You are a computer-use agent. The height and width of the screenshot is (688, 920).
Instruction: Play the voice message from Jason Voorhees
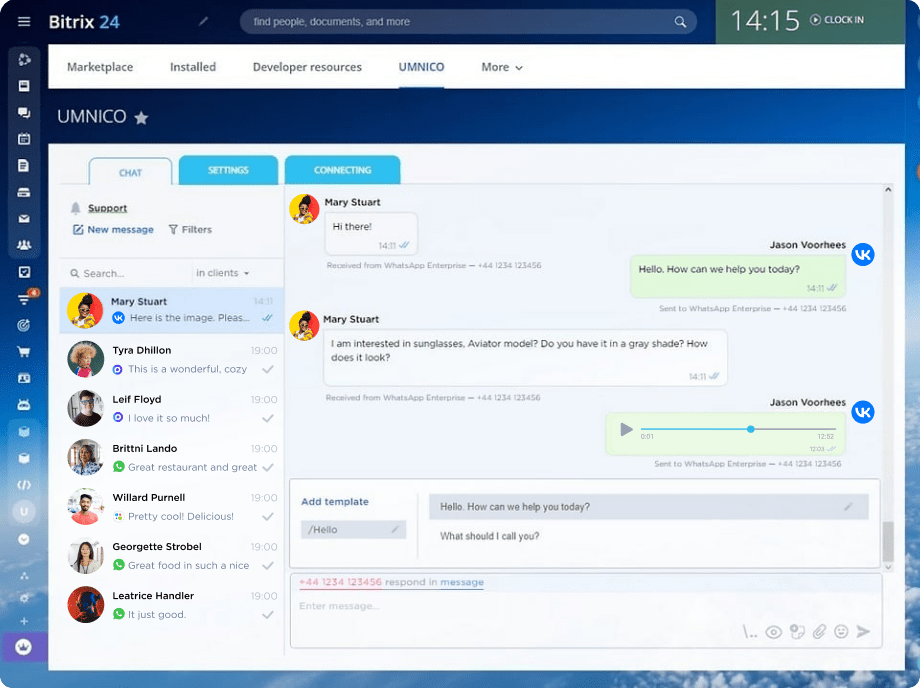pos(626,430)
